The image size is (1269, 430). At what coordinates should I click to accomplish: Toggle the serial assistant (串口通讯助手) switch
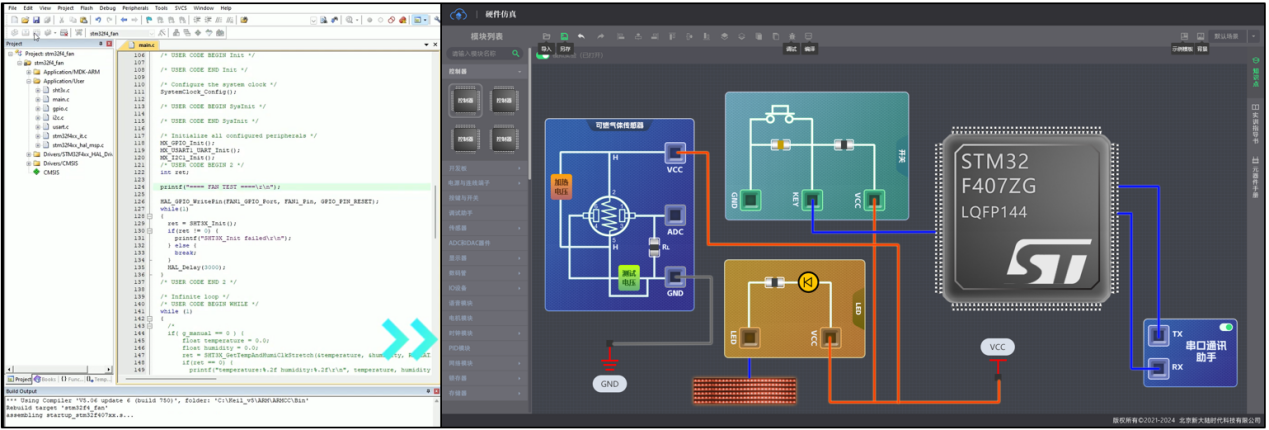click(x=1224, y=327)
